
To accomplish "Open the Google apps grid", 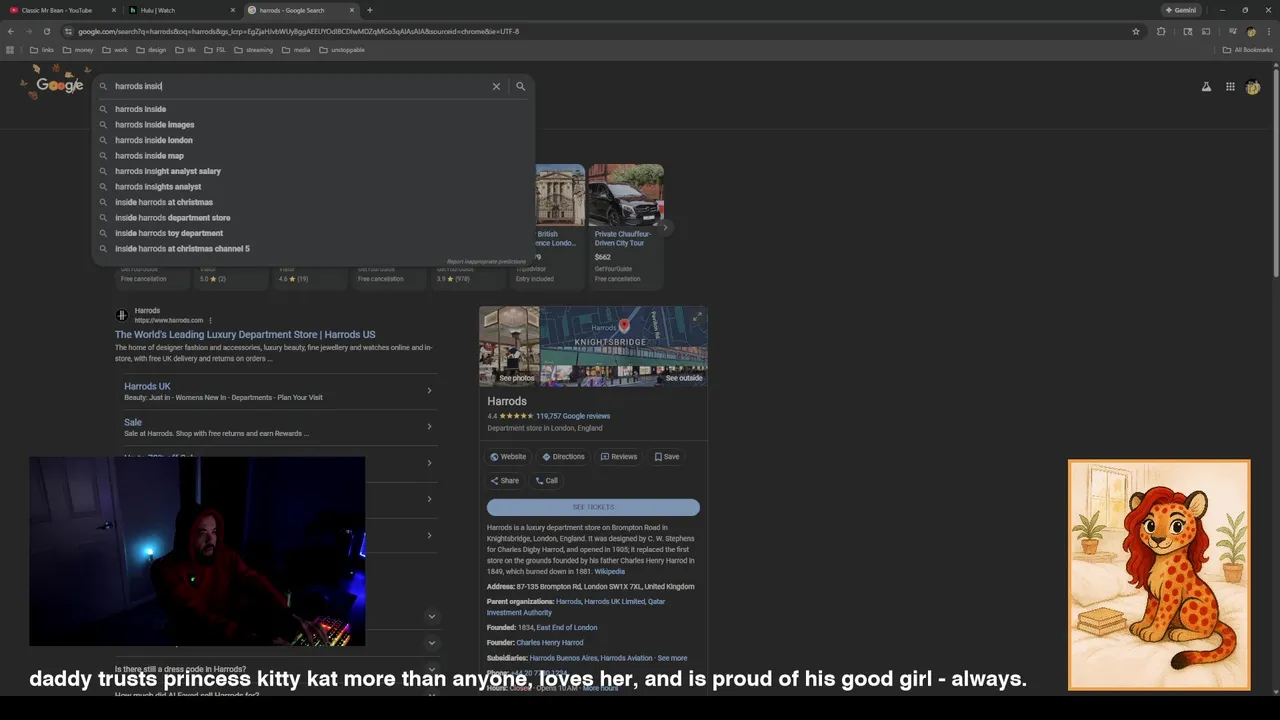I will point(1230,87).
